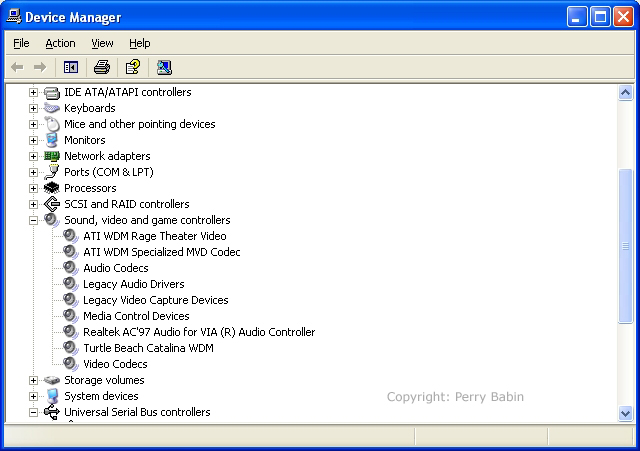640x451 pixels.
Task: Click speaker icon for Sound, video controllers
Action: pyautogui.click(x=52, y=220)
